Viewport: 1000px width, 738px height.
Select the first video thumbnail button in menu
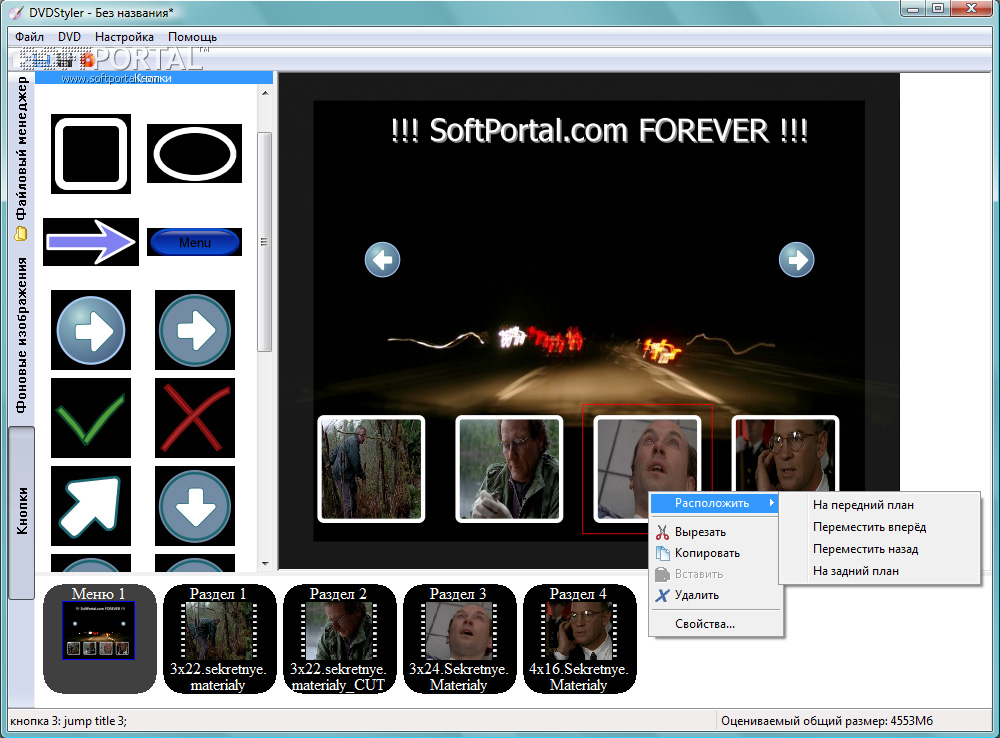click(371, 469)
